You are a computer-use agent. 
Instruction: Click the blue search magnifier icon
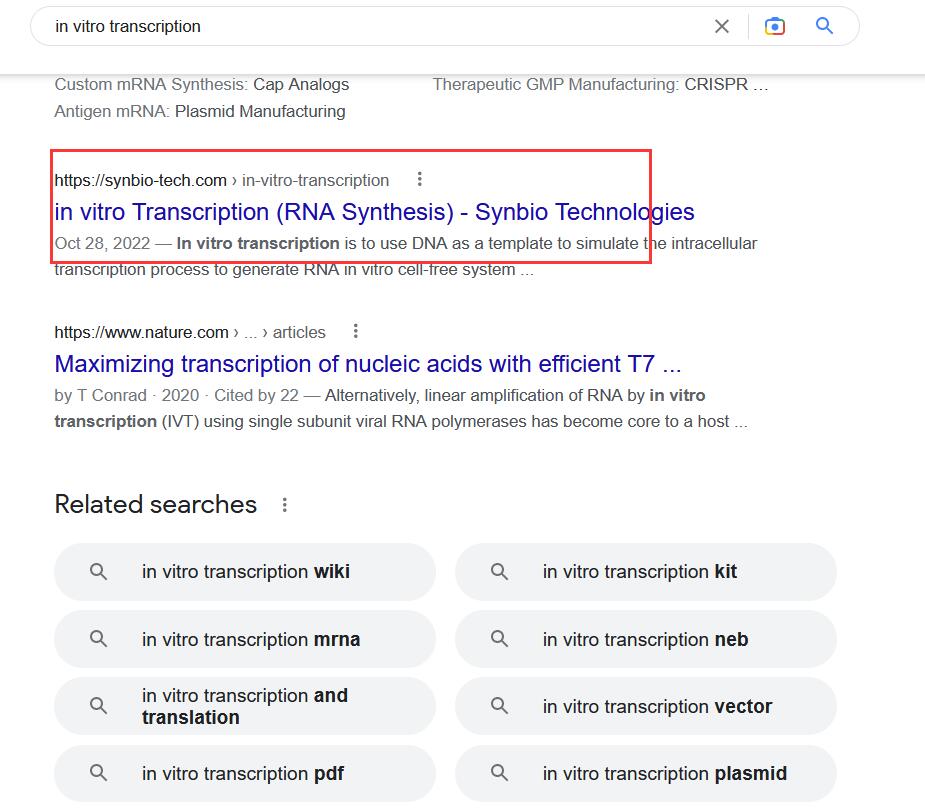(x=824, y=27)
